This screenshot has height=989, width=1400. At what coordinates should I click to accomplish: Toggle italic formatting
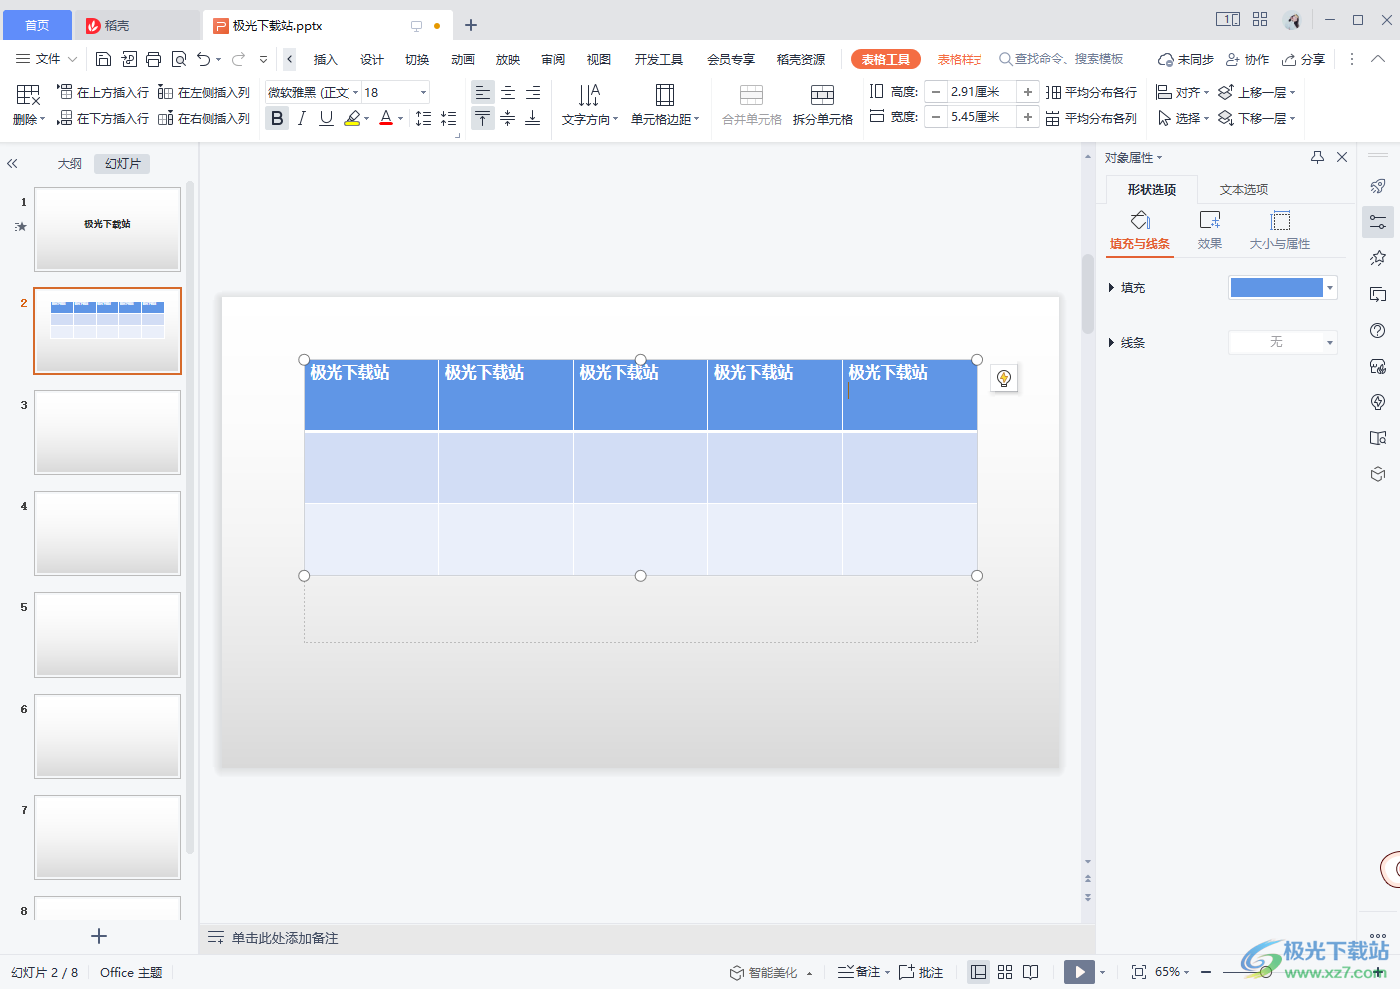click(x=301, y=118)
